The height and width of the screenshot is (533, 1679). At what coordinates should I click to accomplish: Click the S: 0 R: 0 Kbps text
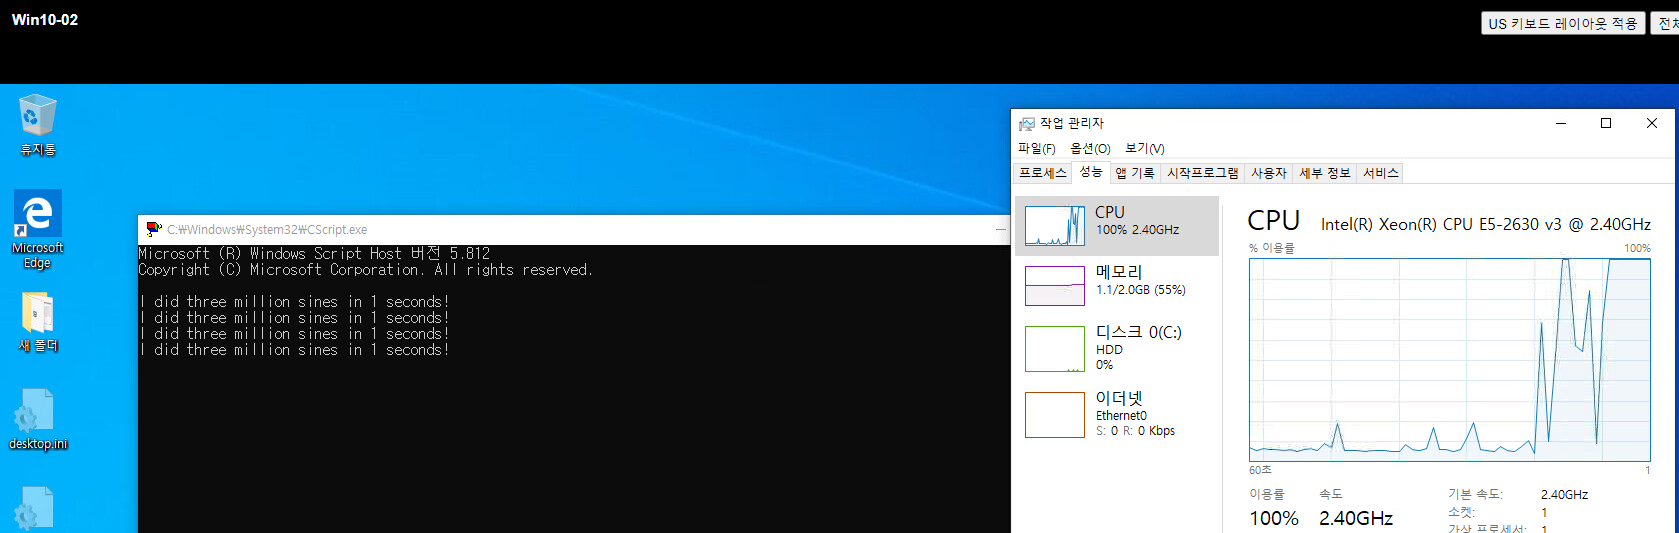pyautogui.click(x=1135, y=431)
